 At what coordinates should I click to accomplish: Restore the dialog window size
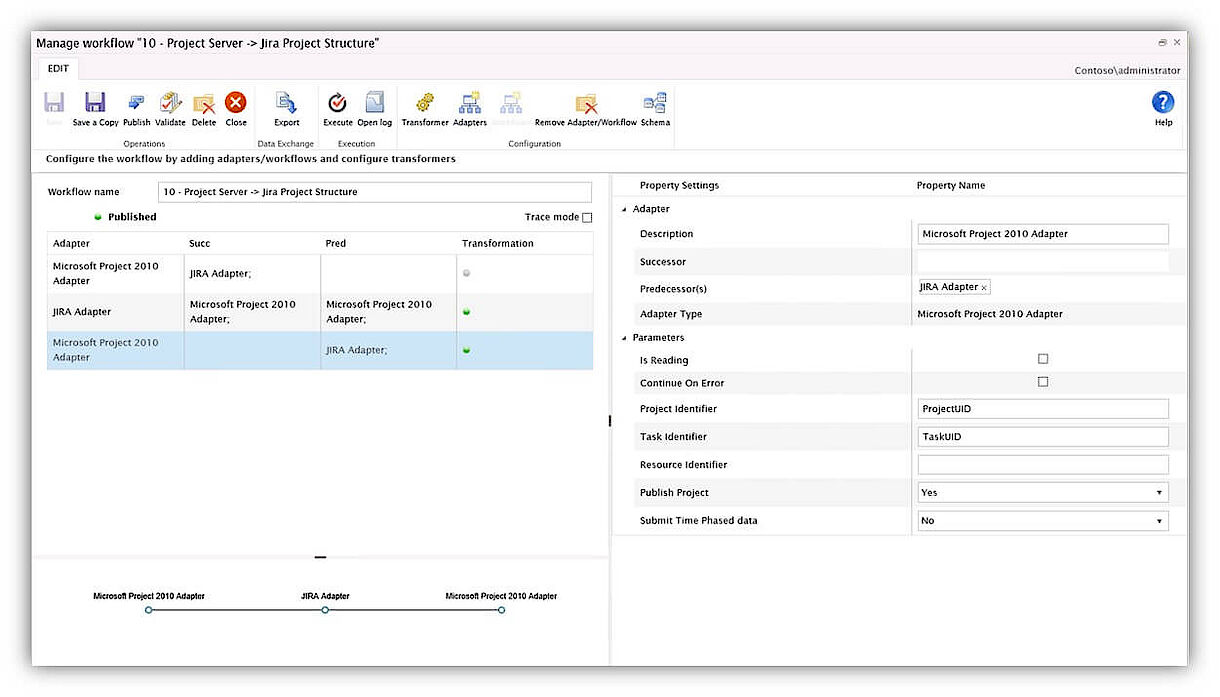pyautogui.click(x=1162, y=43)
